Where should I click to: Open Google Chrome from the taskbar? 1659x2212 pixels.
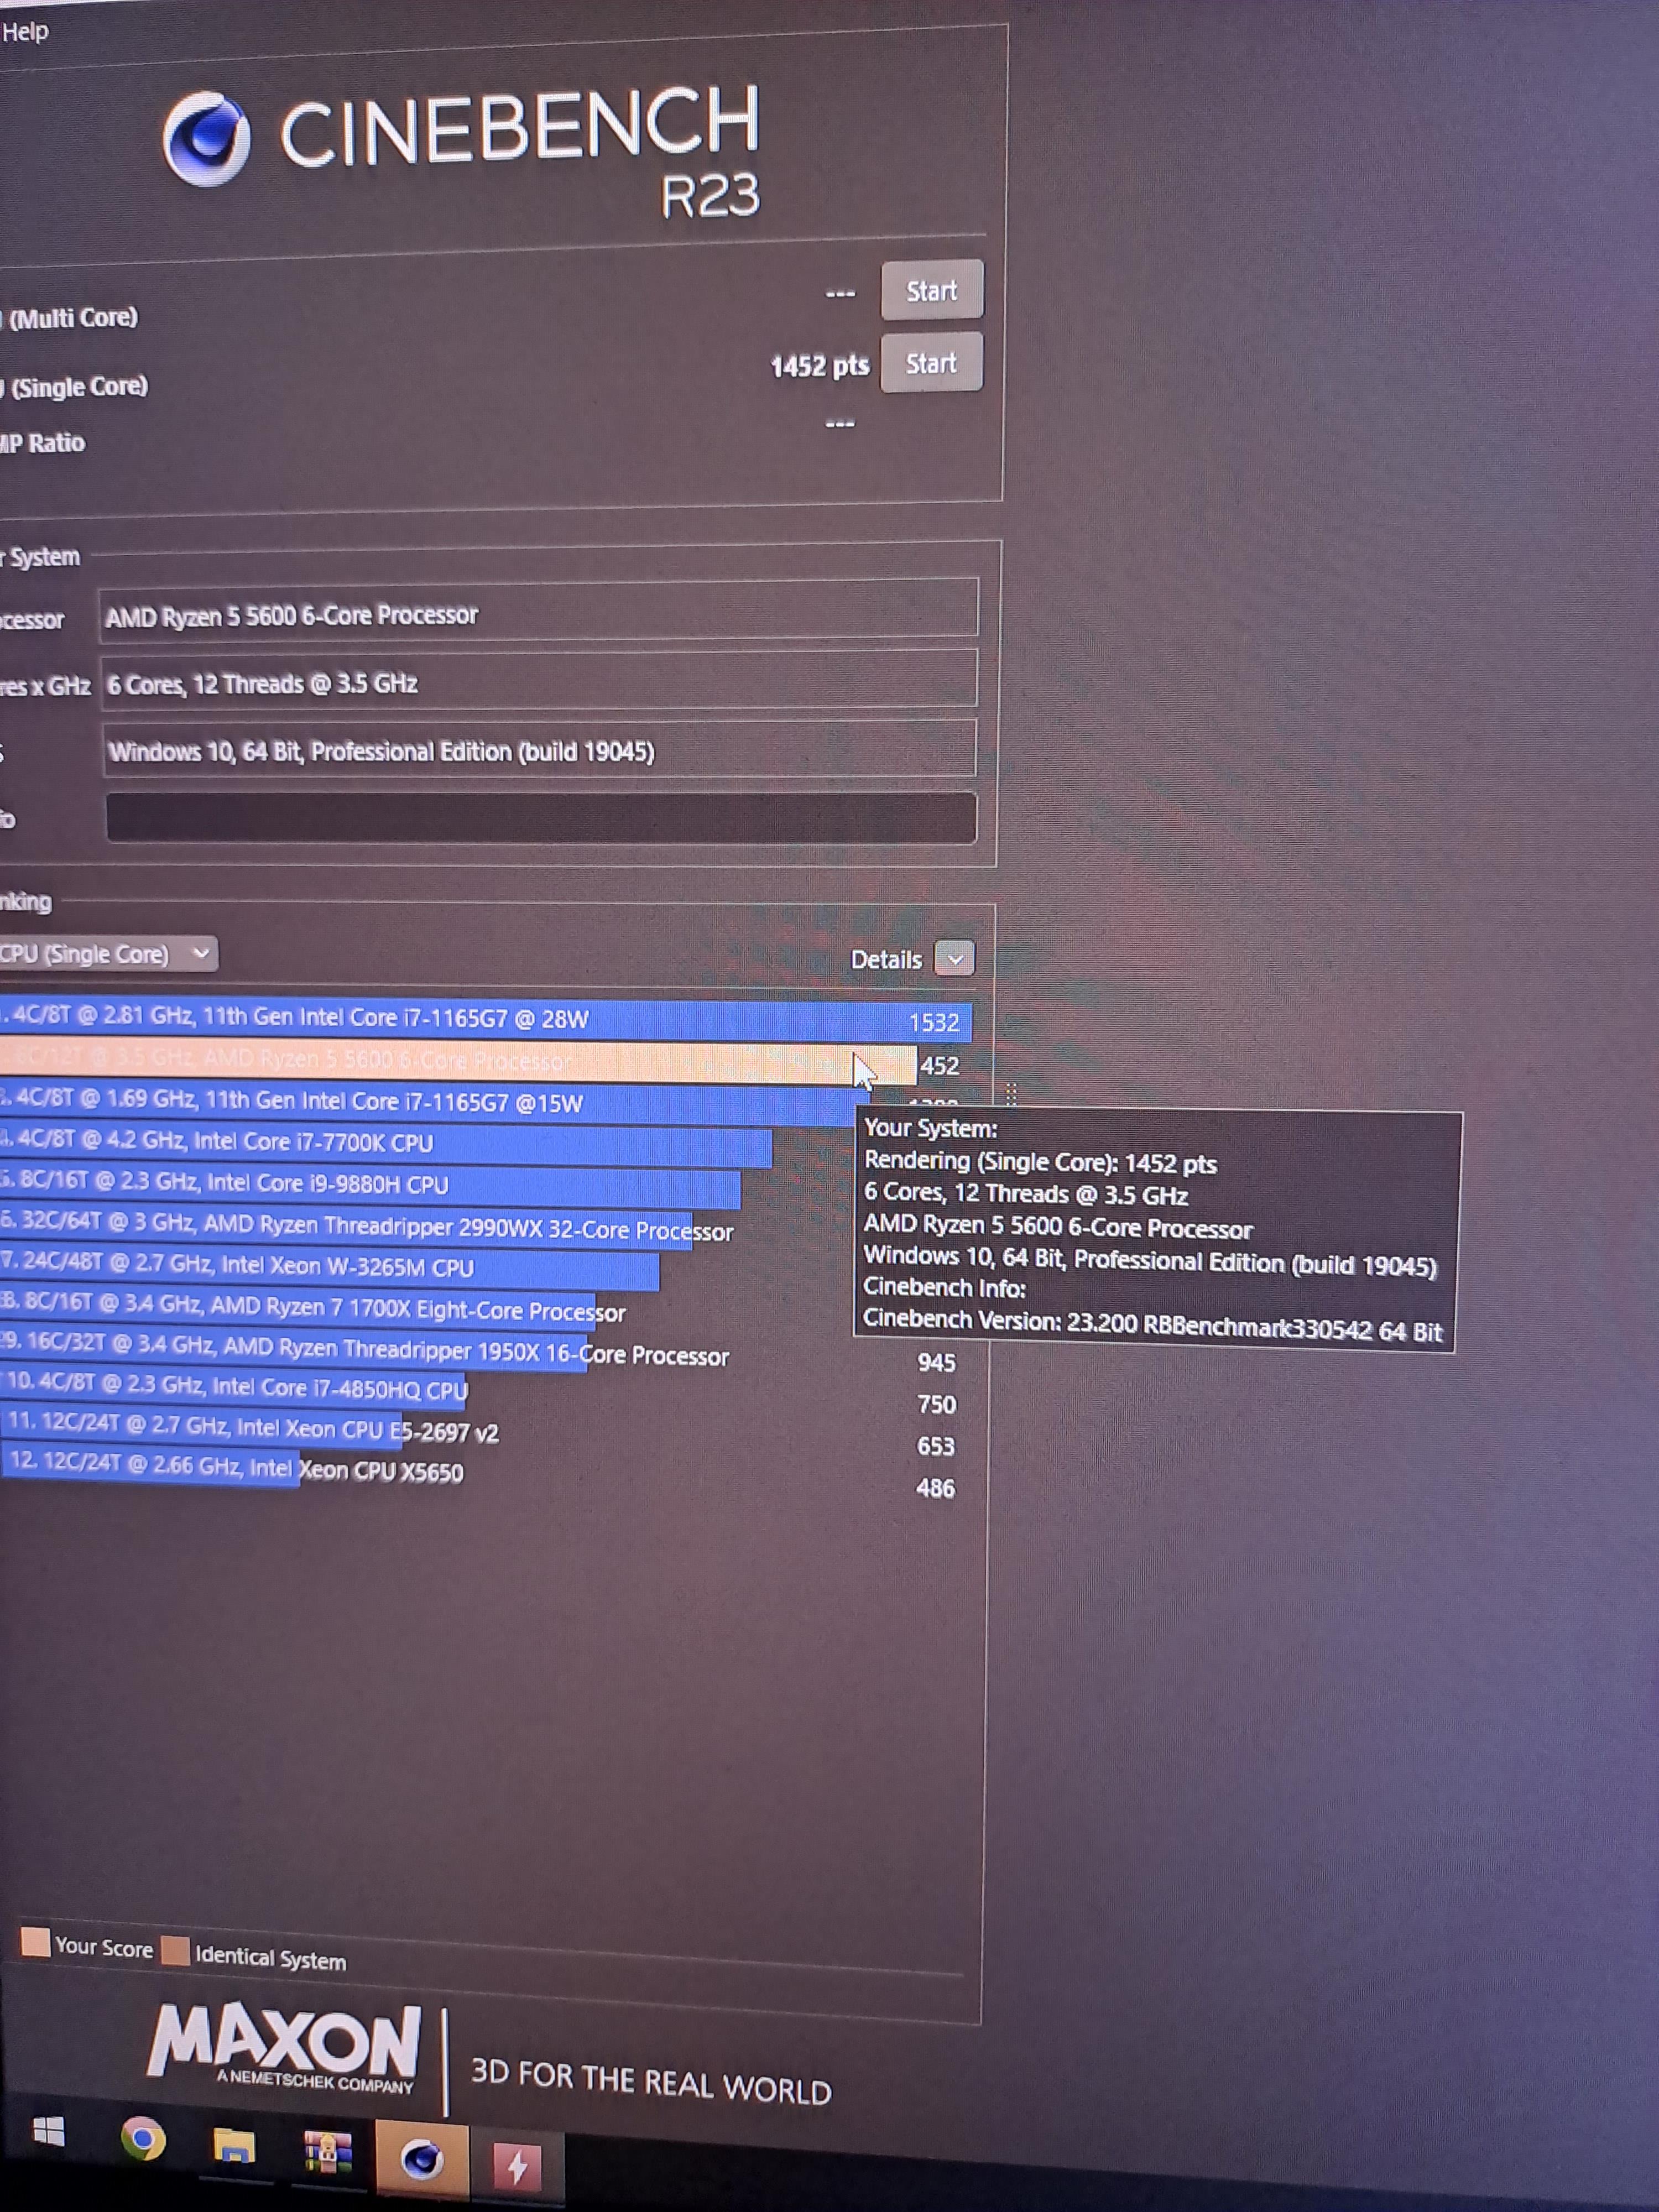(143, 2140)
